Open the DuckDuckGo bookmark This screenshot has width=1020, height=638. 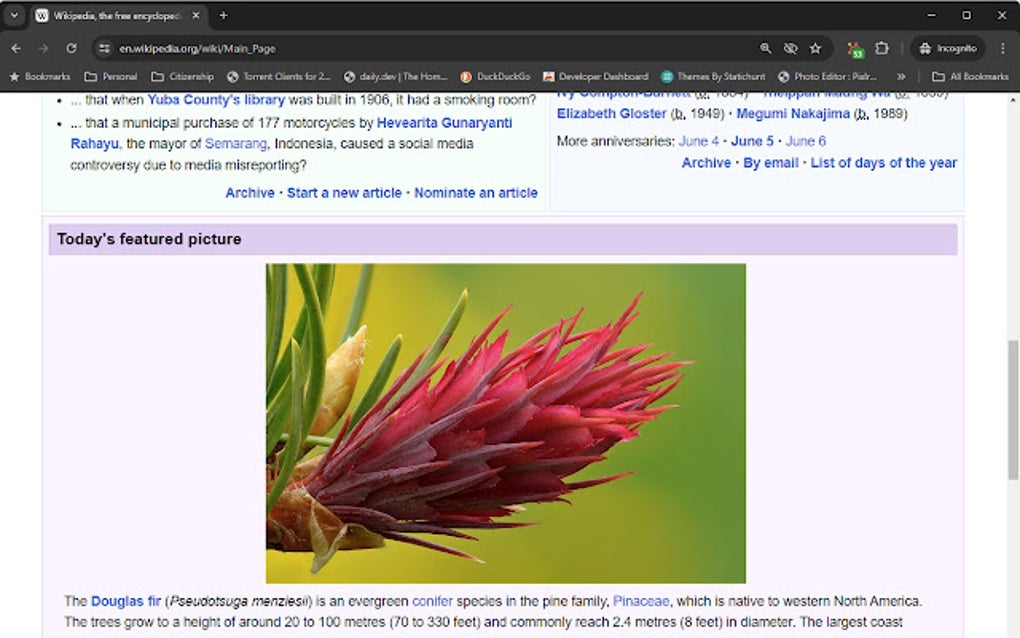pyautogui.click(x=501, y=76)
